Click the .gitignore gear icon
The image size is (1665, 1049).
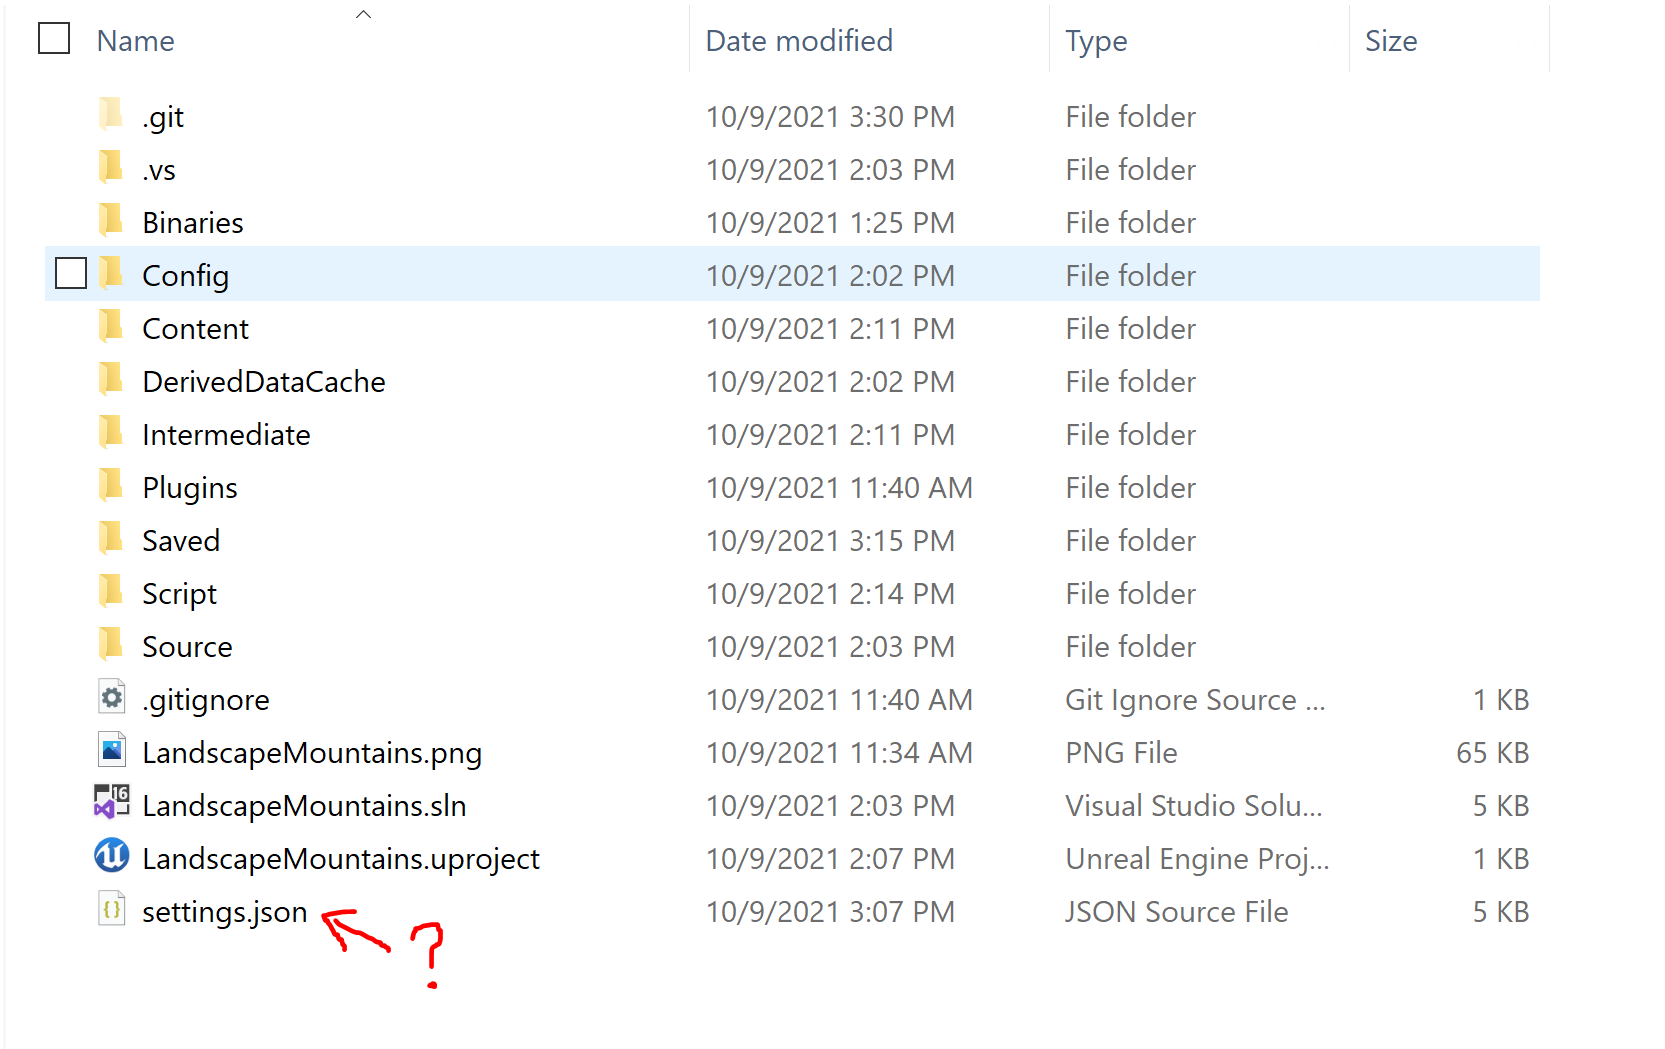(x=111, y=698)
